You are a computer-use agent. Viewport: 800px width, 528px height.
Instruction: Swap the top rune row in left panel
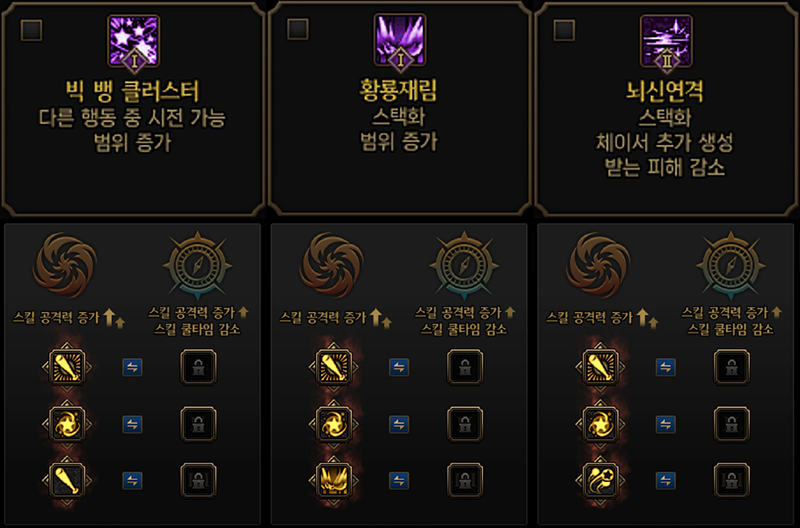coord(133,367)
